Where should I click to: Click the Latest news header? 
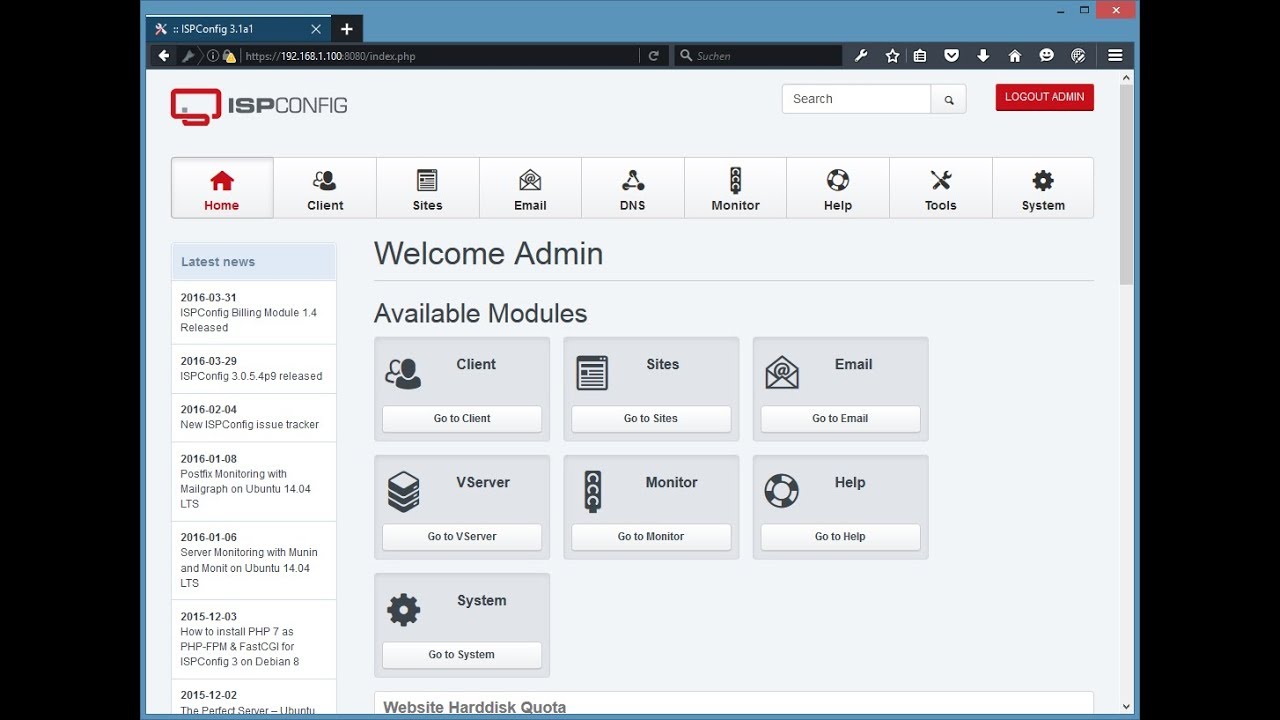(x=254, y=262)
